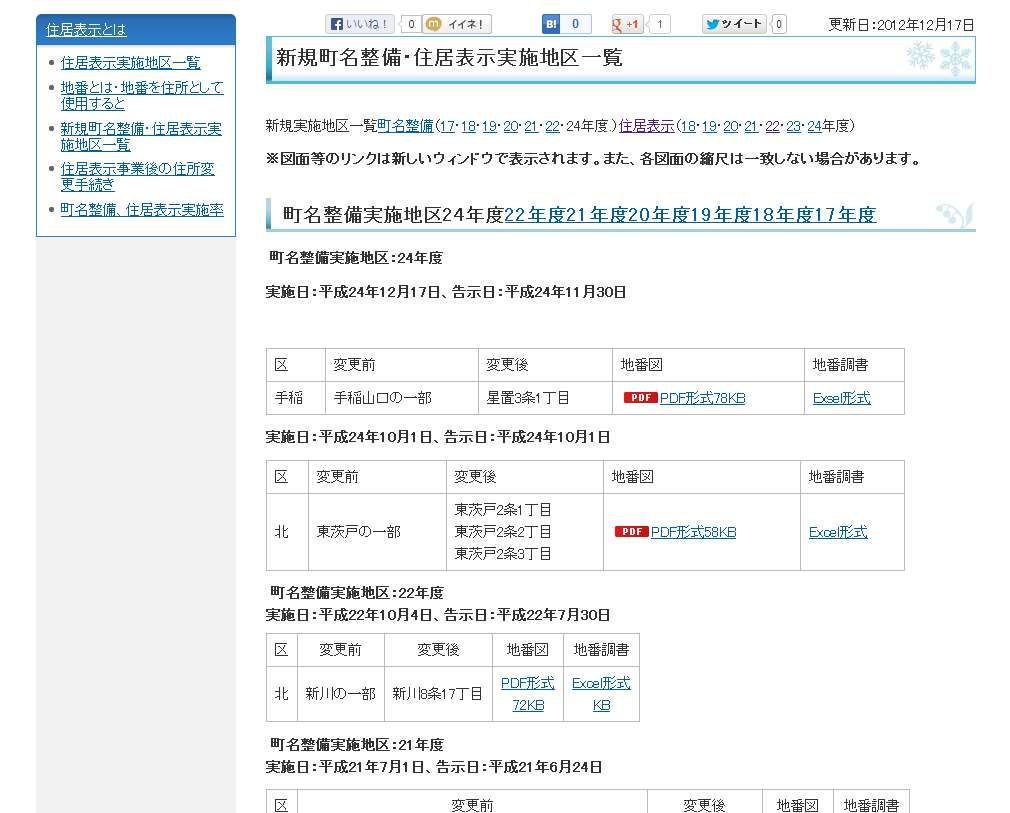Click year 22 link after 町名整備
This screenshot has height=813, width=1010.
(x=552, y=126)
